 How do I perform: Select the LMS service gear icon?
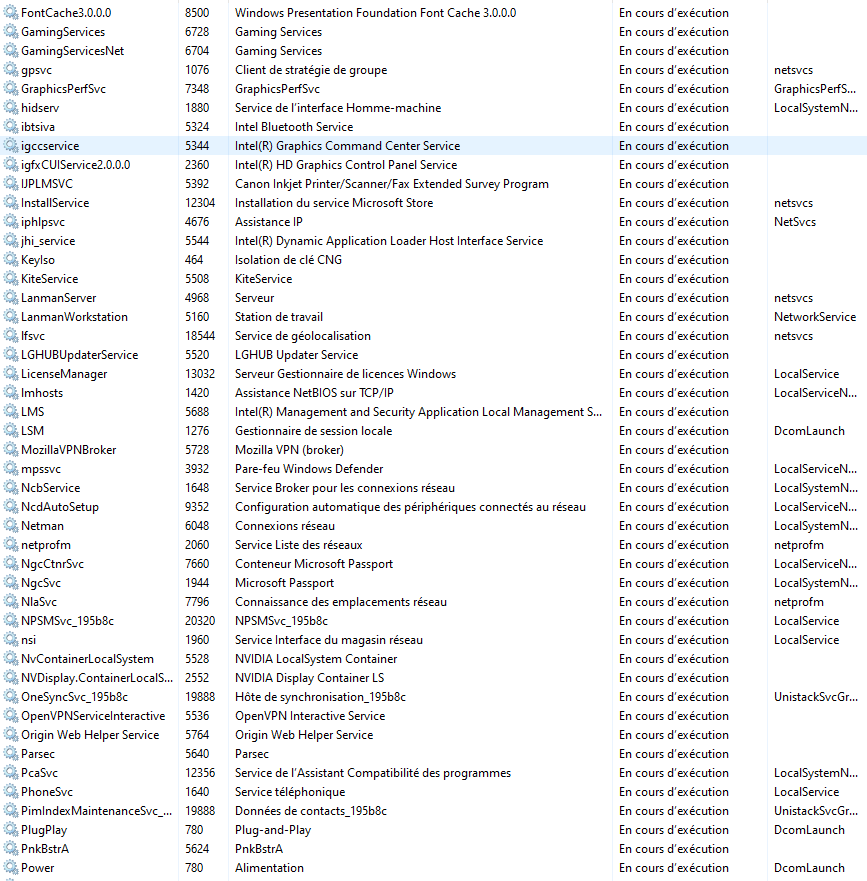click(11, 412)
